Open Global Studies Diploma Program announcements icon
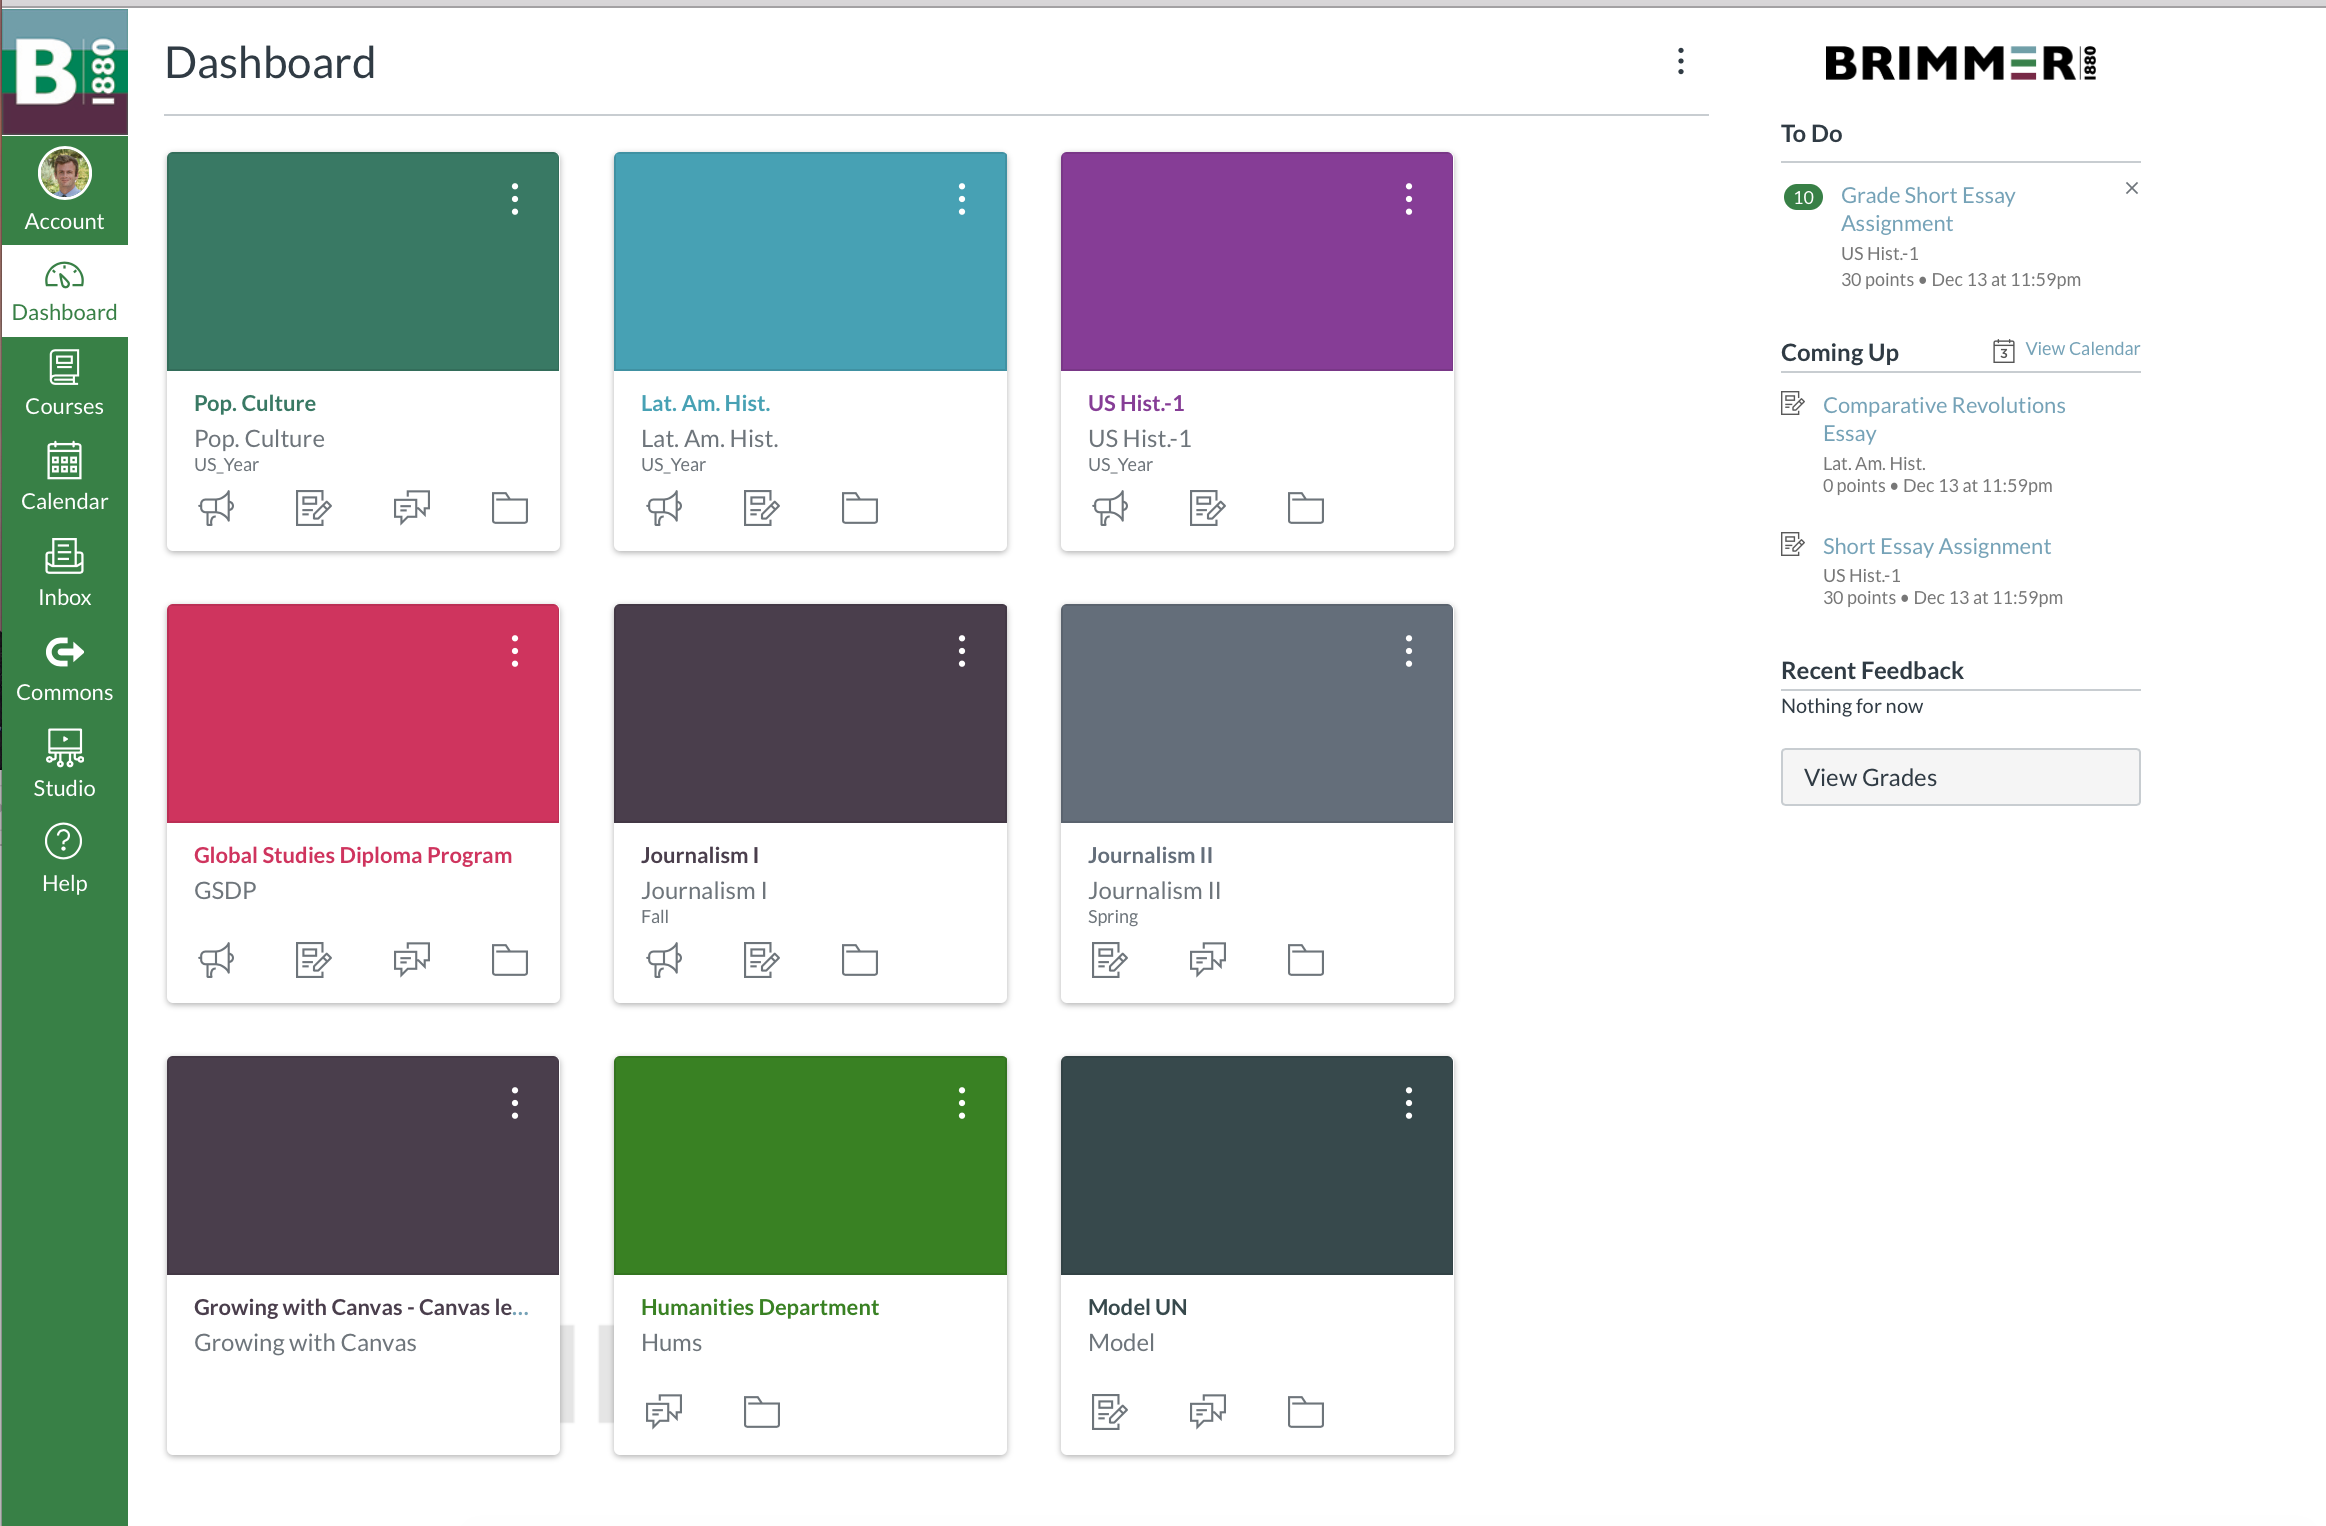Image resolution: width=2326 pixels, height=1526 pixels. (216, 960)
